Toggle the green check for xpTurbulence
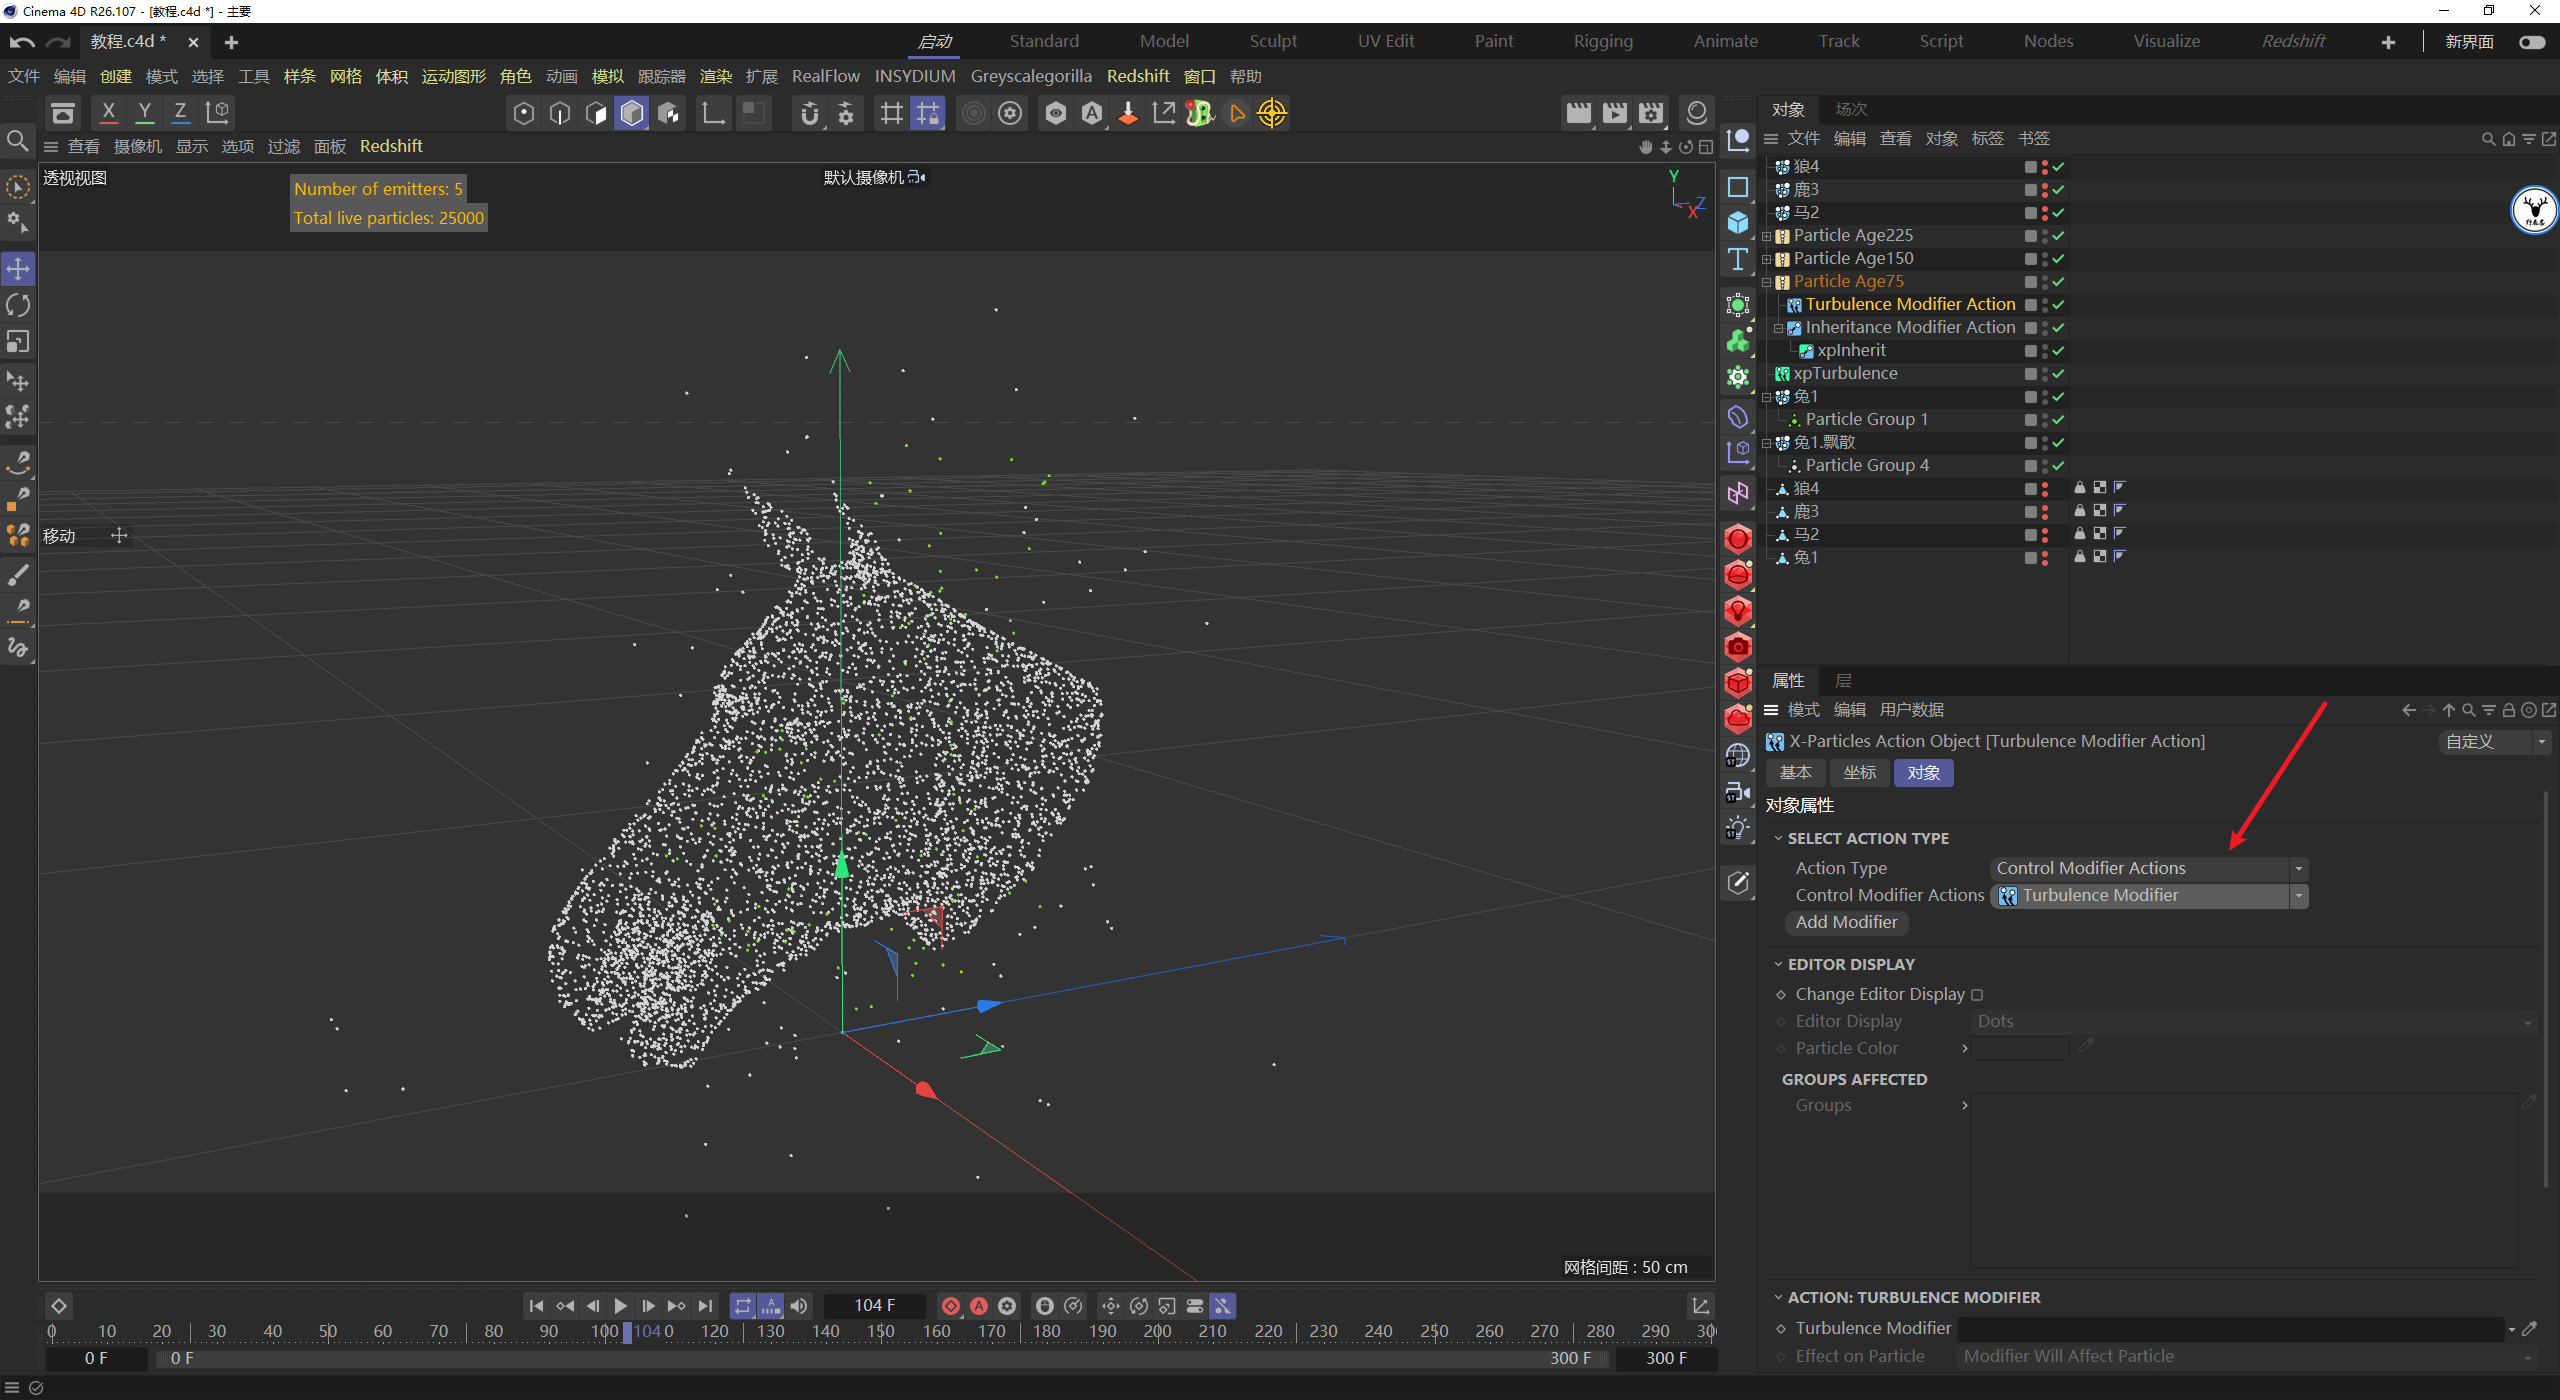The width and height of the screenshot is (2560, 1400). pyautogui.click(x=2058, y=374)
